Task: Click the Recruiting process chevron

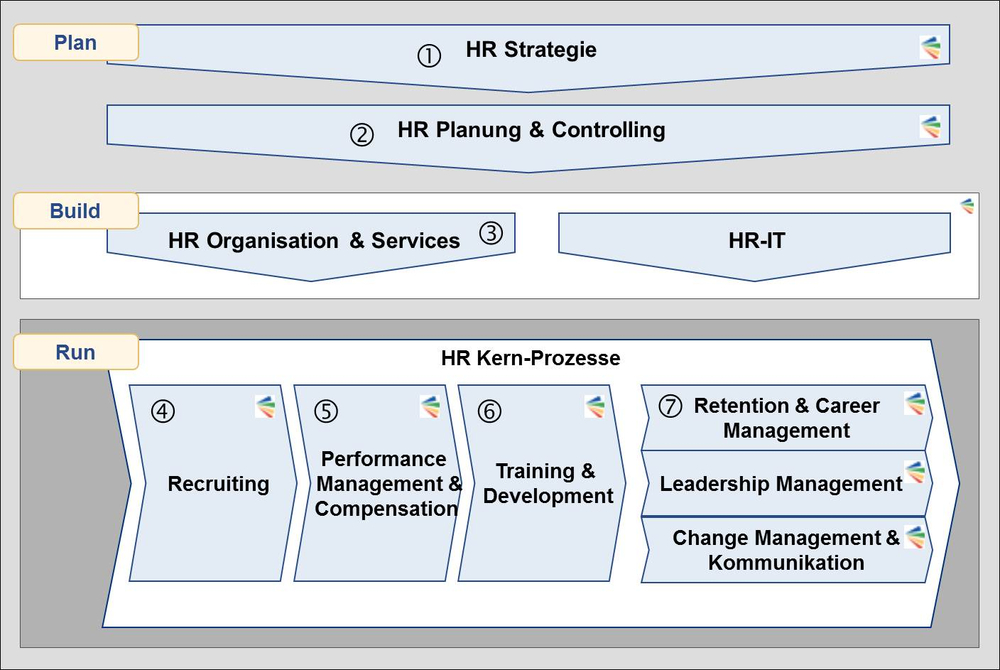Action: click(x=214, y=483)
